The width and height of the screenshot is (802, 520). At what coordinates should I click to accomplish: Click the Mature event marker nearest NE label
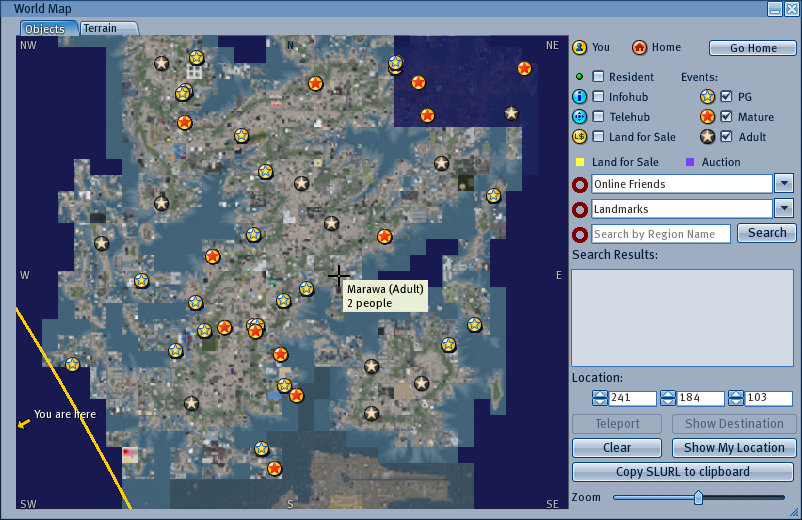(x=524, y=68)
